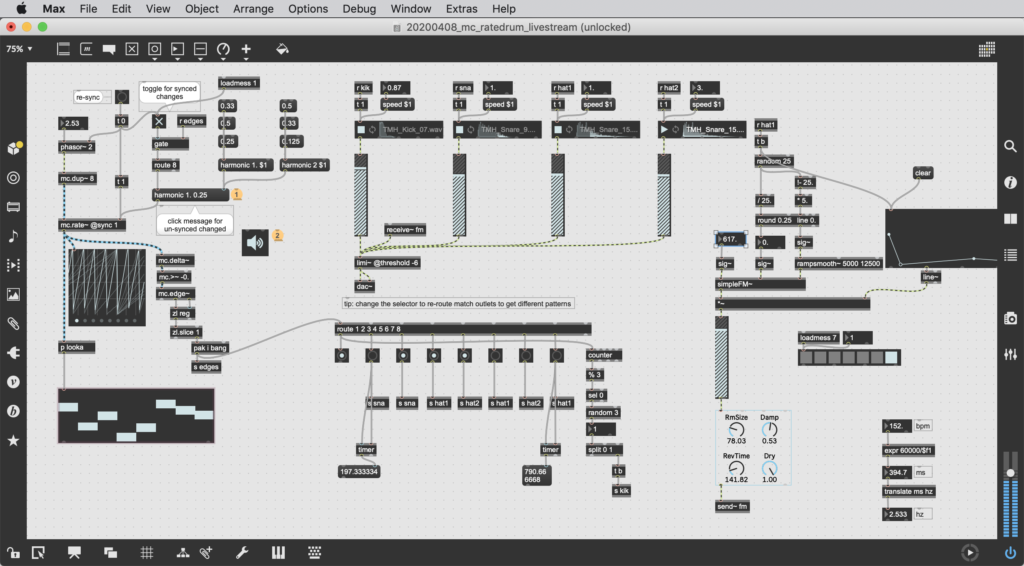Image resolution: width=1024 pixels, height=566 pixels.
Task: Toggle playback square of TMH_Snare_9 player
Action: [460, 129]
